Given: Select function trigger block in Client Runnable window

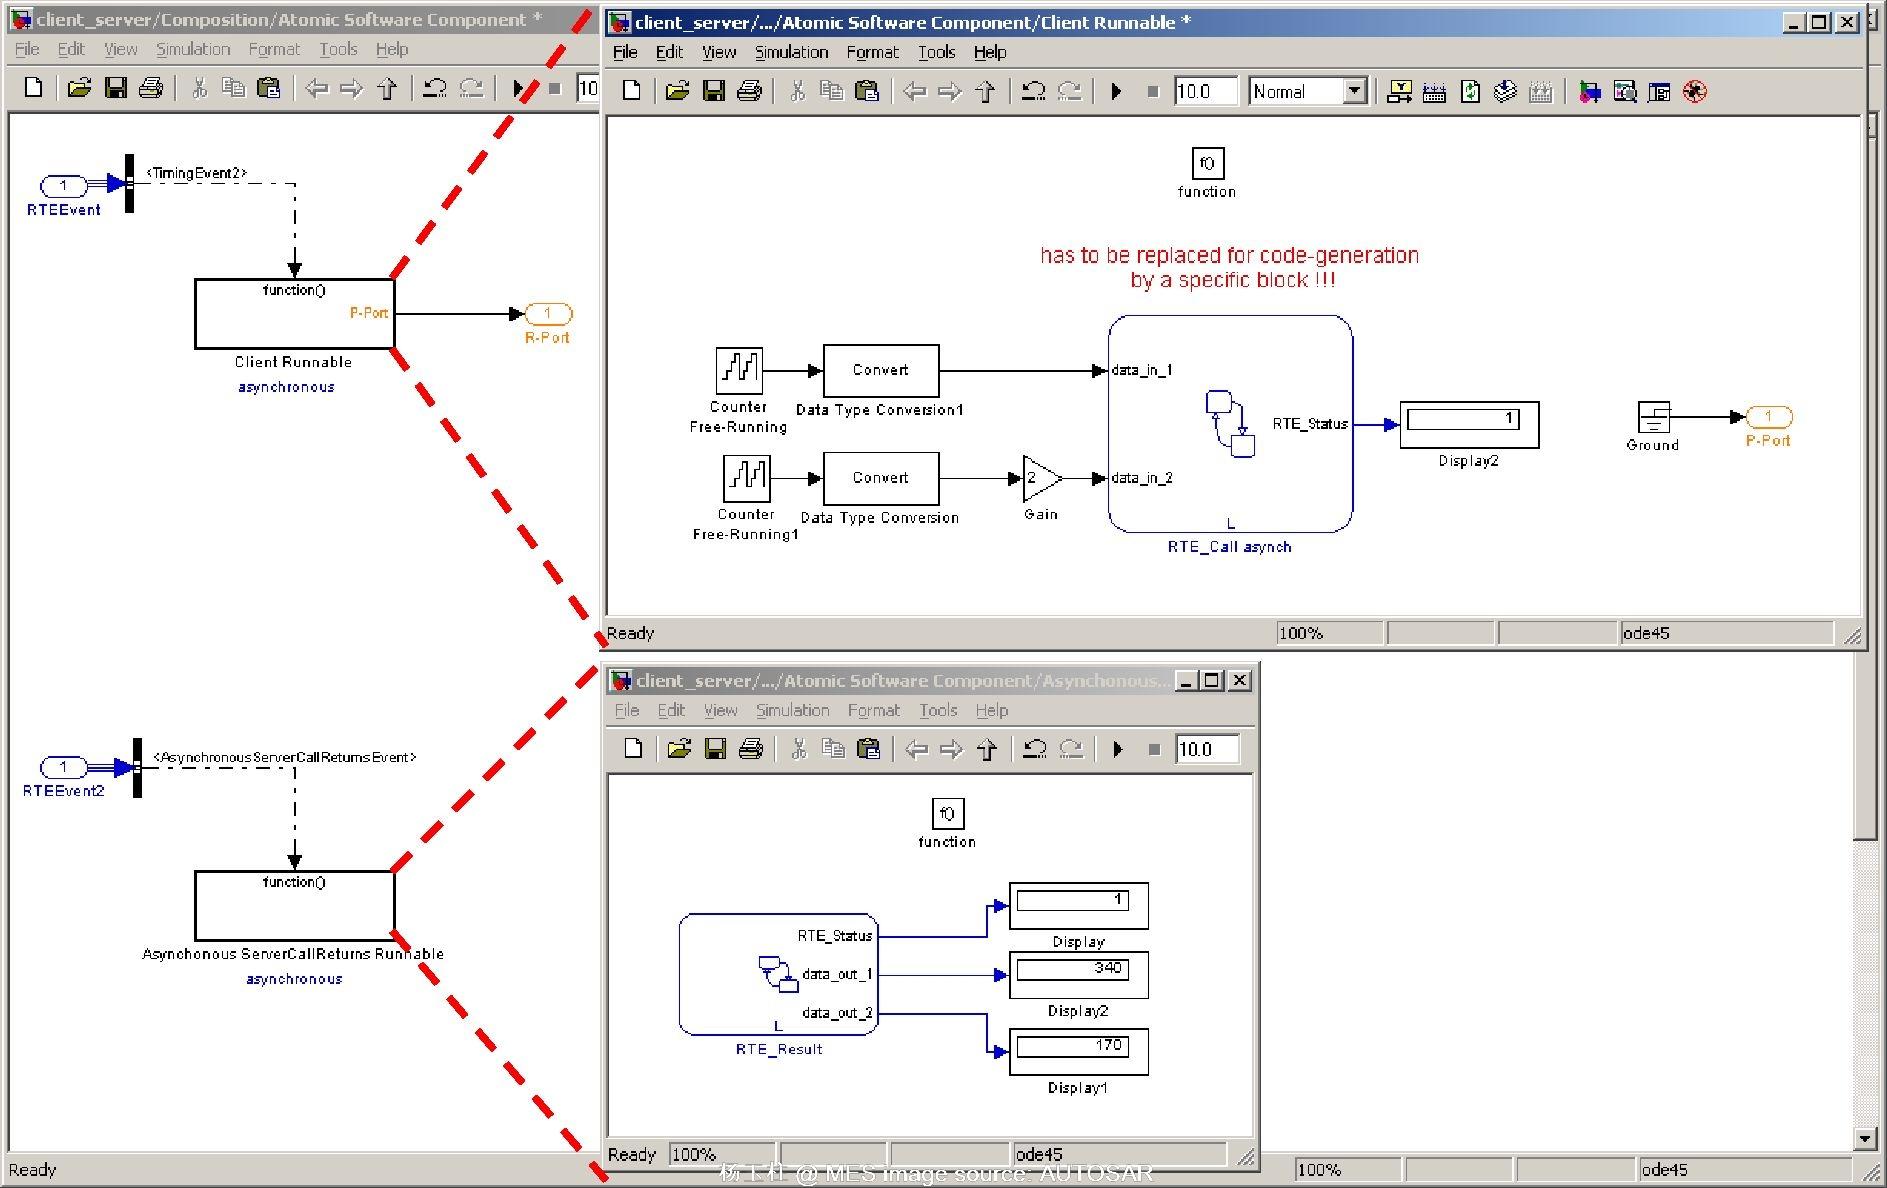Looking at the screenshot, I should 1208,163.
